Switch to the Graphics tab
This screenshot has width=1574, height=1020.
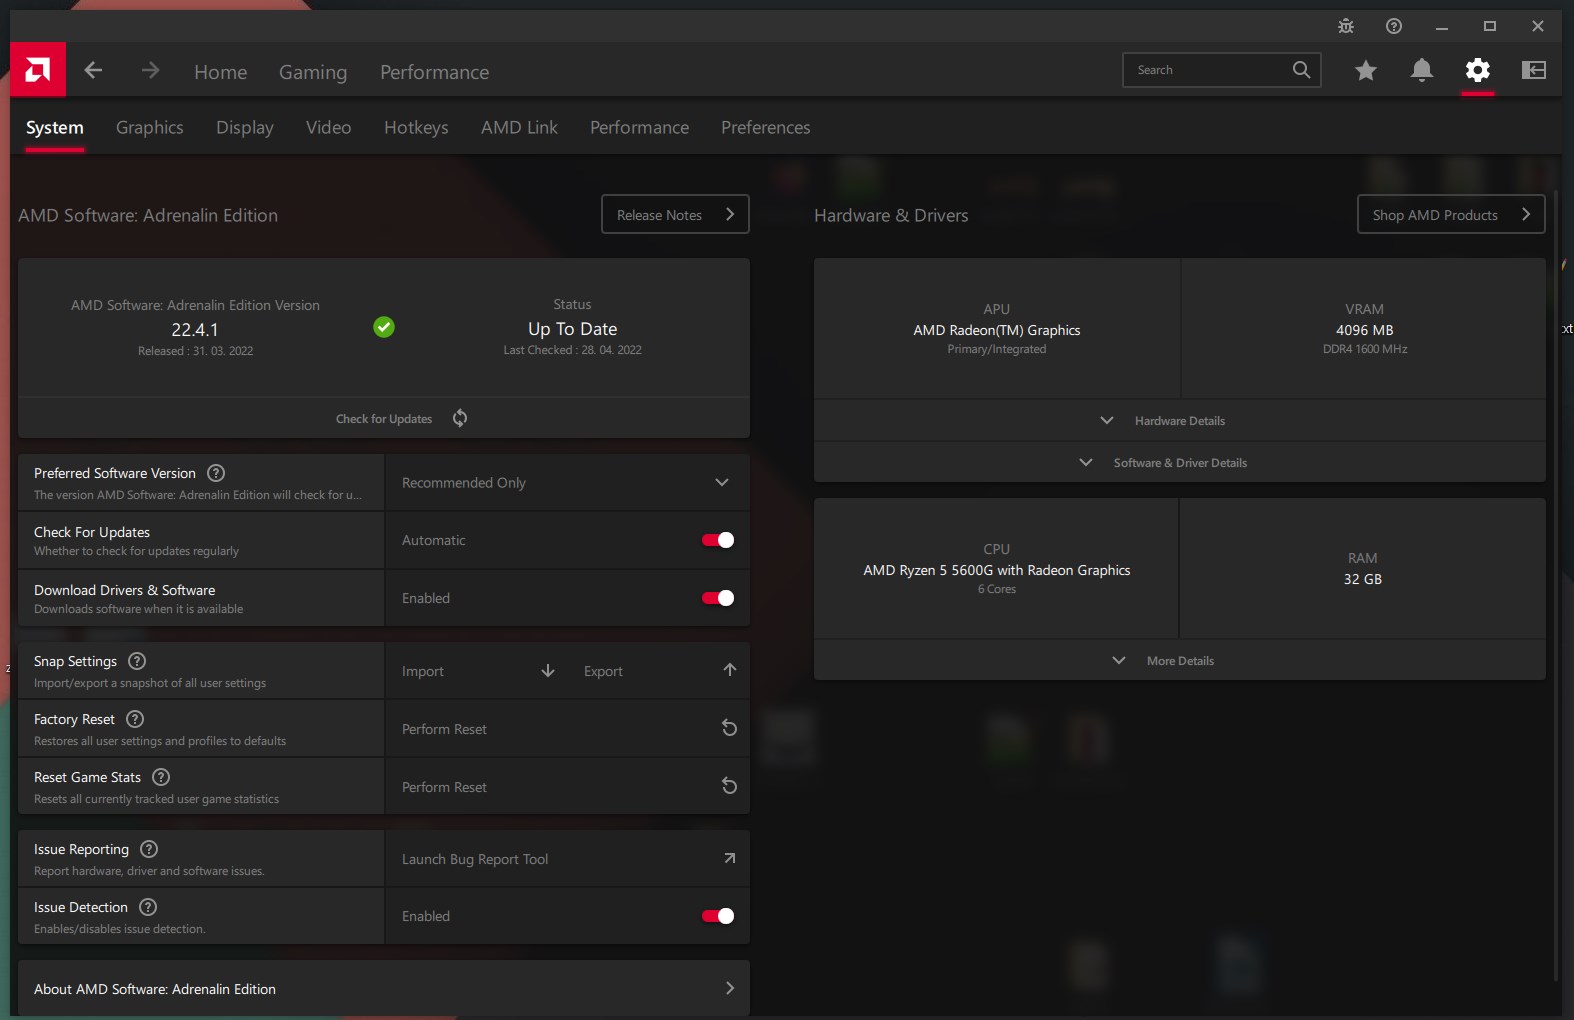(150, 128)
